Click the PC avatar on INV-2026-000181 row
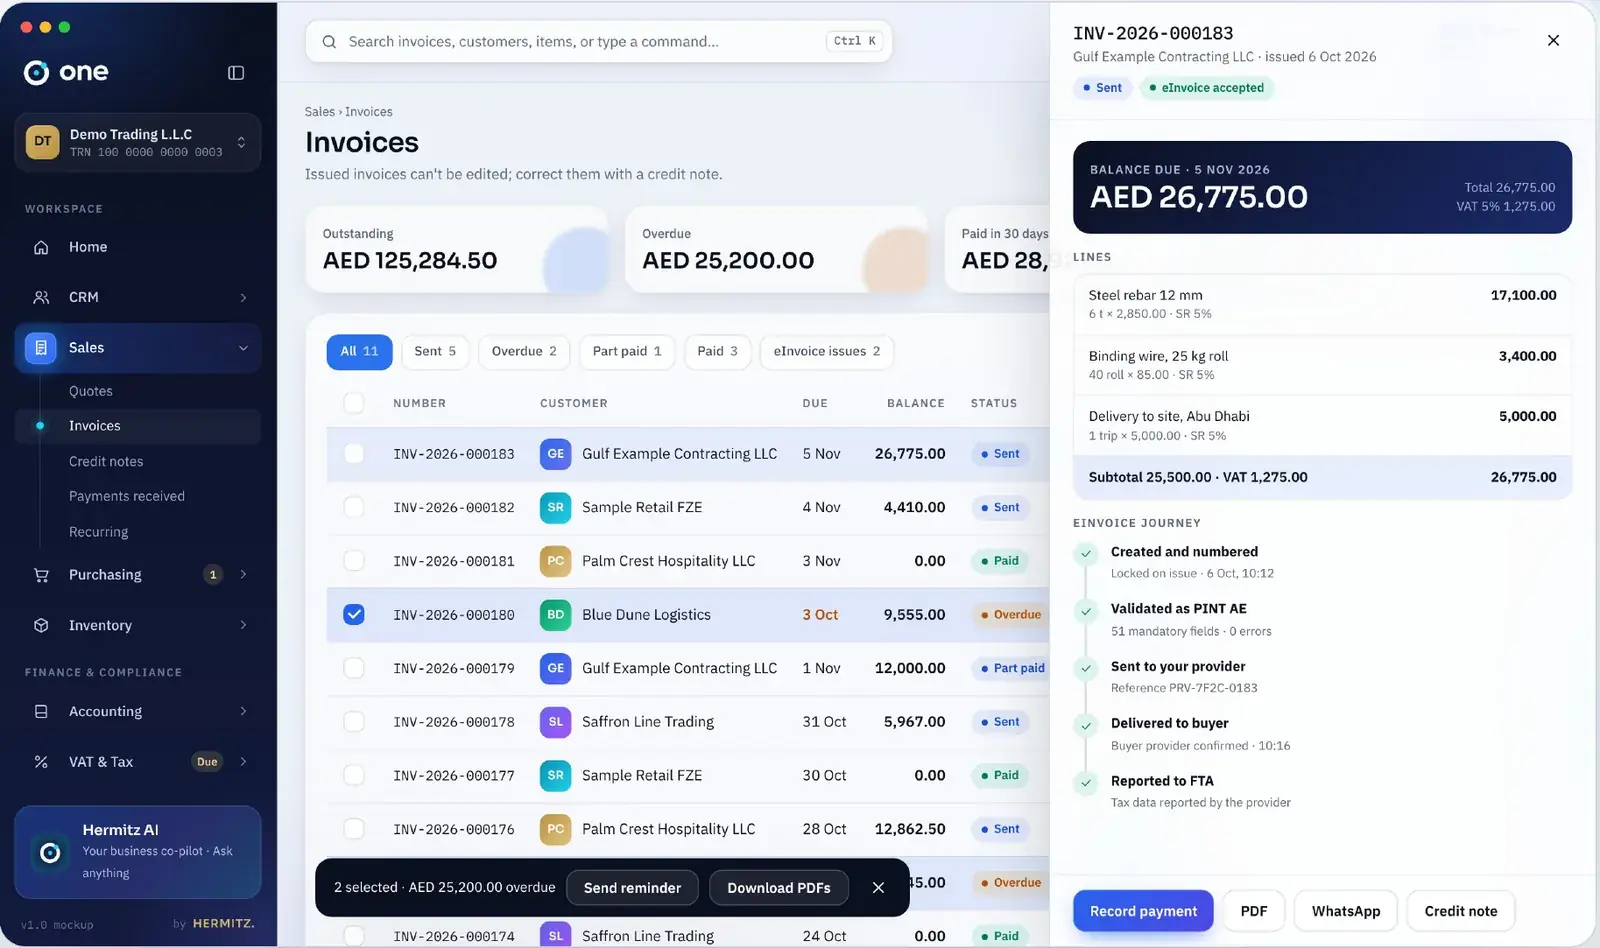The width and height of the screenshot is (1600, 948). 556,561
